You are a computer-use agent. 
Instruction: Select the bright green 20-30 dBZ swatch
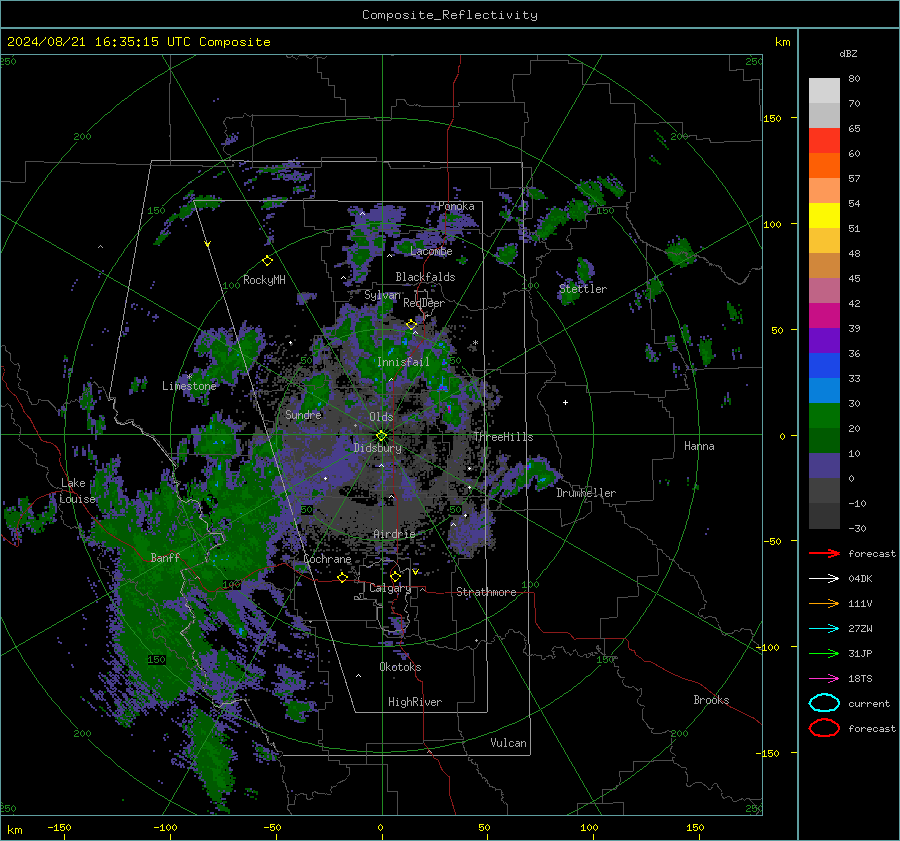[824, 416]
